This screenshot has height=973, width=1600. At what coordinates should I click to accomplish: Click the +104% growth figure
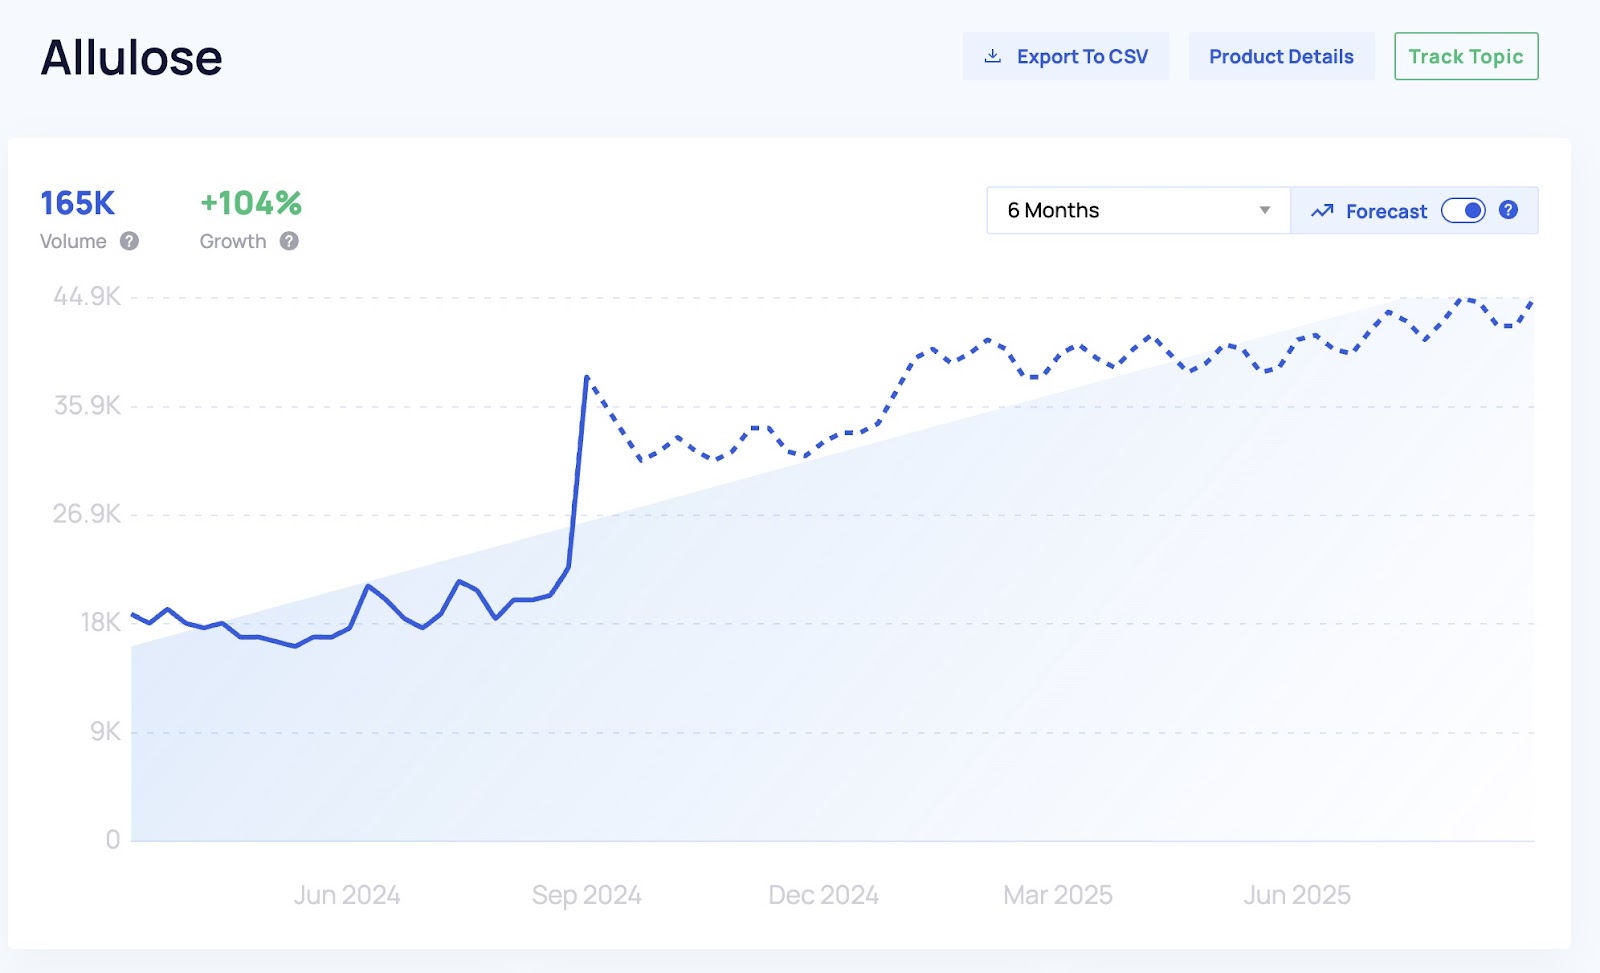[x=251, y=203]
